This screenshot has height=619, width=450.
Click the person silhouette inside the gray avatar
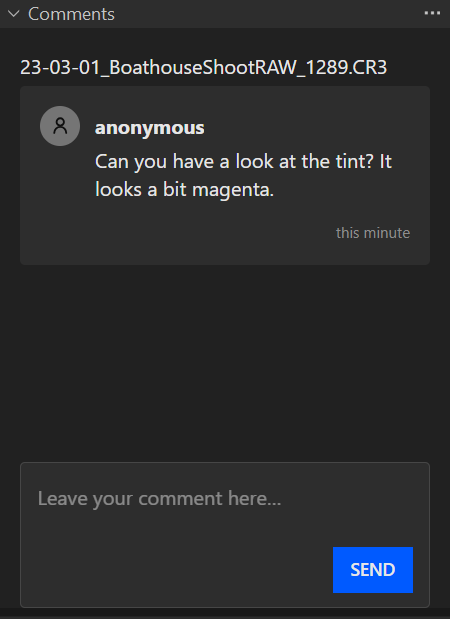pos(60,126)
